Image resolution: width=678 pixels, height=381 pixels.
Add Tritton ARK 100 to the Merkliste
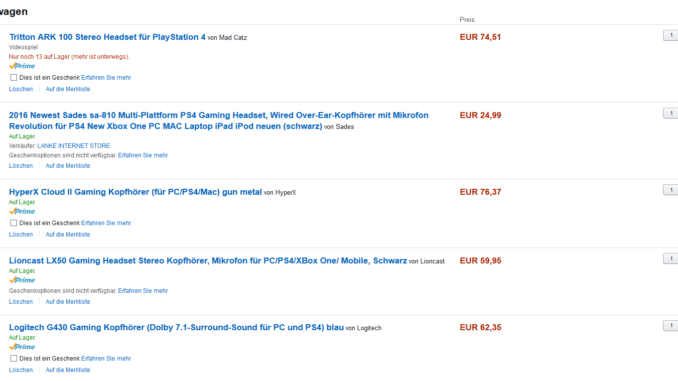(68, 89)
